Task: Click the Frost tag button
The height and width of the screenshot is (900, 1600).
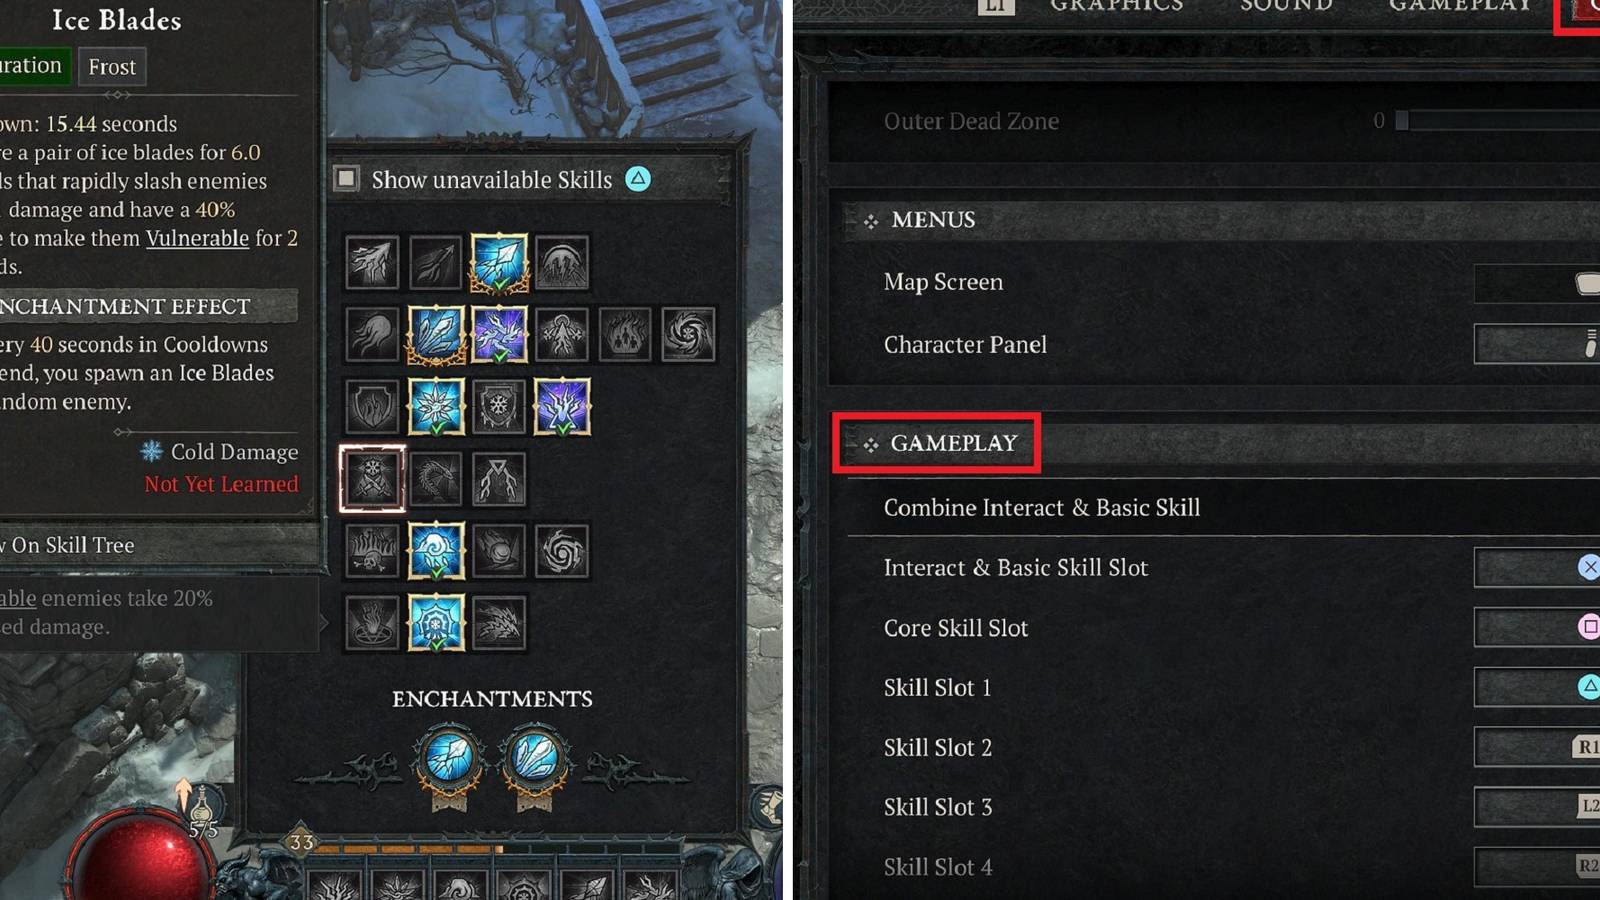Action: (112, 67)
